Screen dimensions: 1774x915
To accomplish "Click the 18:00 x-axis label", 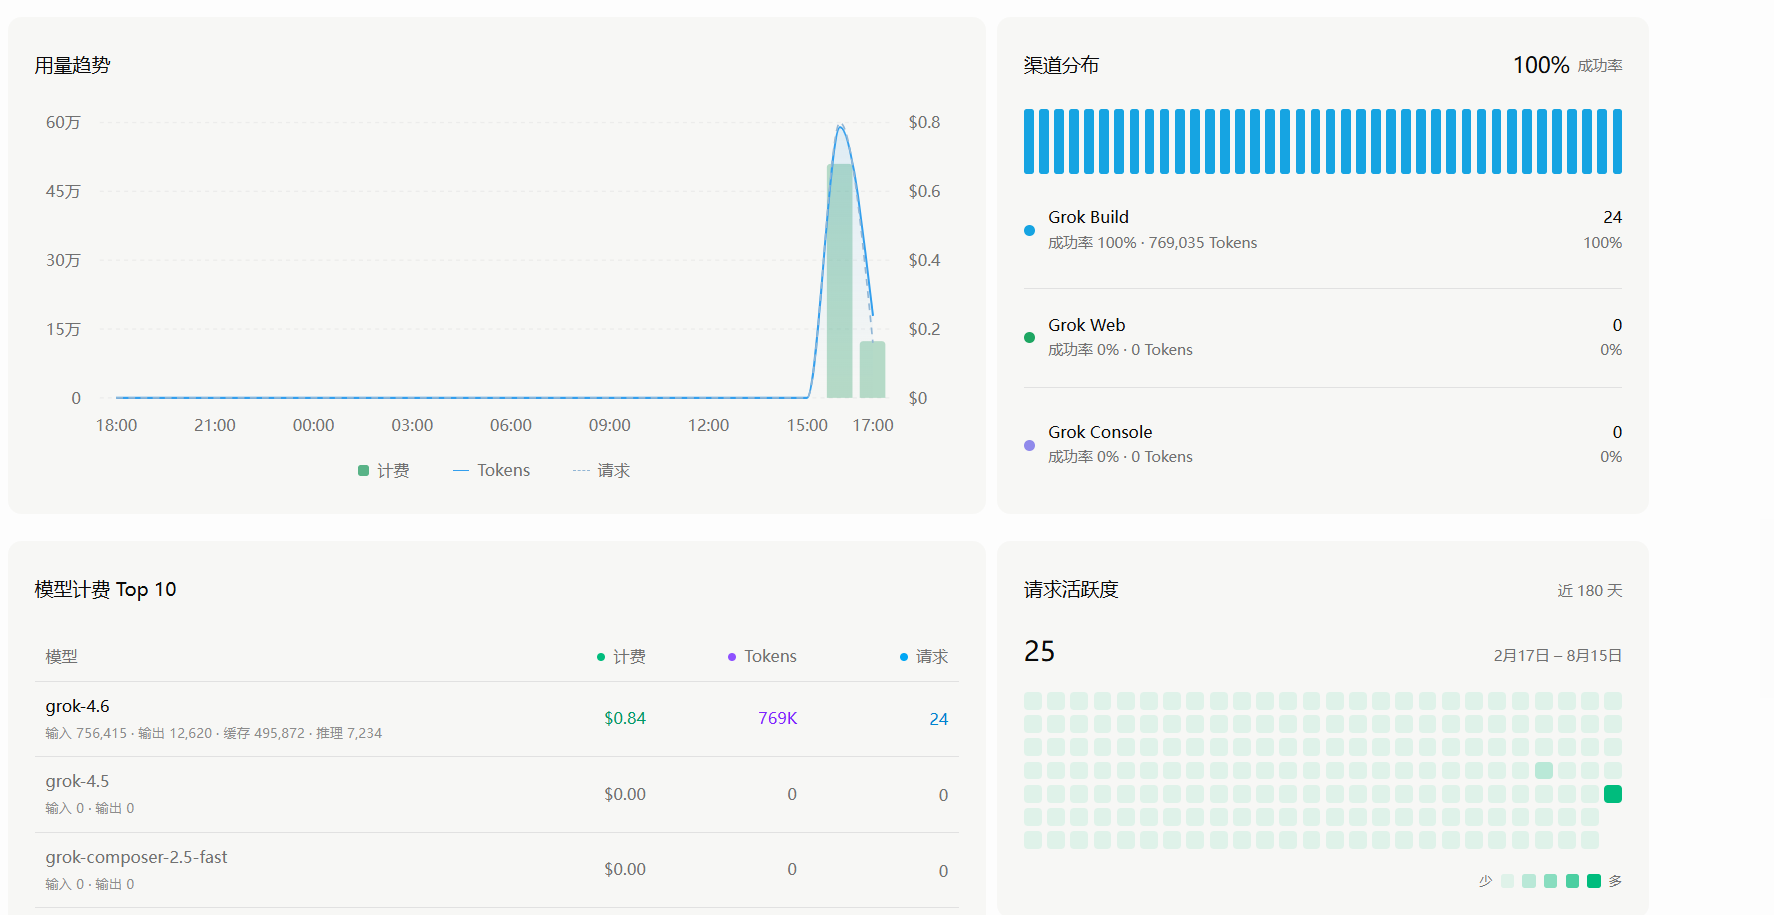I will tap(116, 425).
